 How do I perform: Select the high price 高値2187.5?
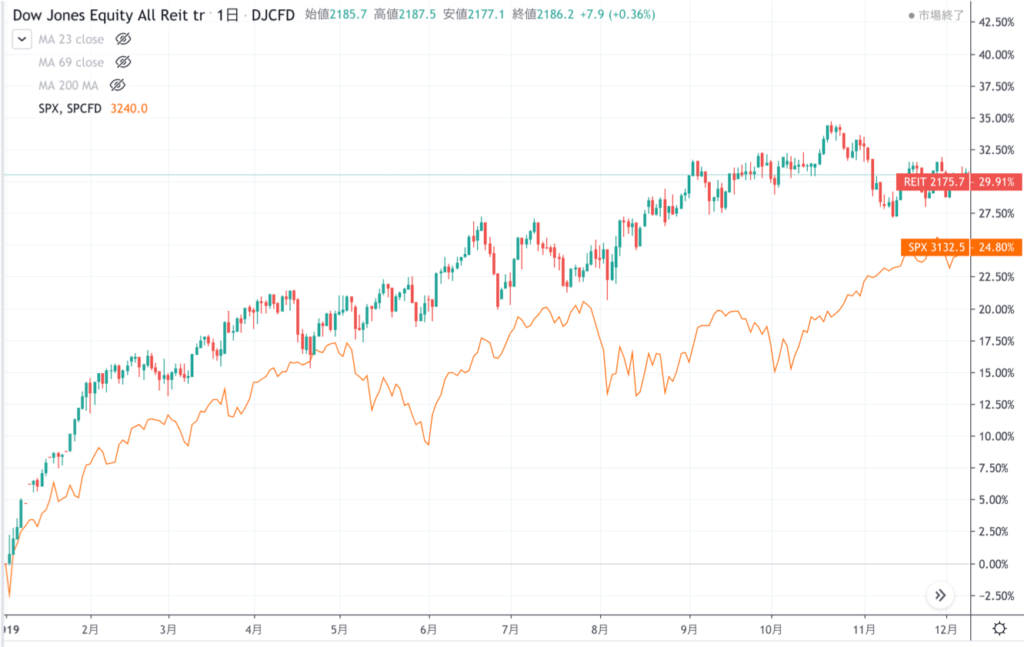[x=405, y=14]
